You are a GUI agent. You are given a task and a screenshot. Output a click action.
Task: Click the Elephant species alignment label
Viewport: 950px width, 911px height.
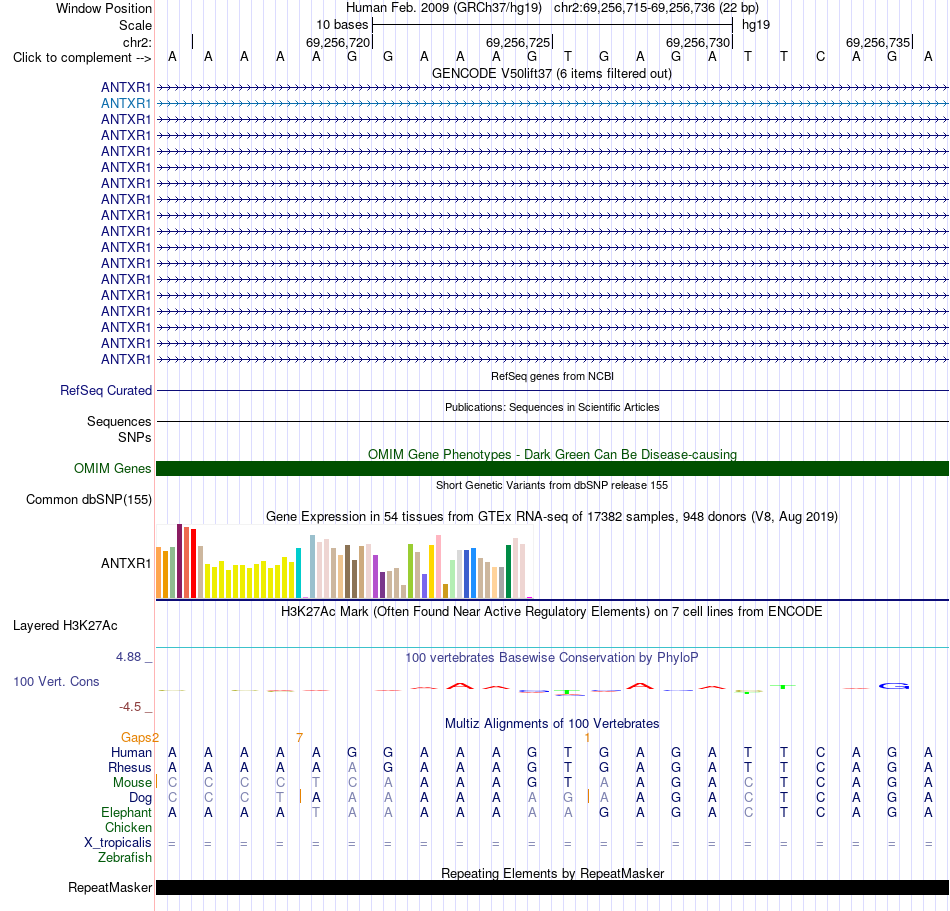click(126, 812)
